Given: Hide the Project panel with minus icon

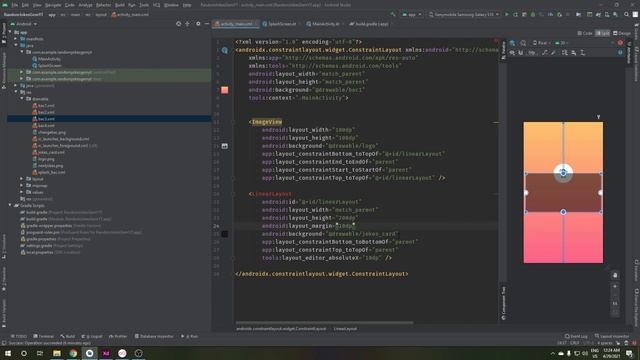Looking at the screenshot, I should click(207, 24).
